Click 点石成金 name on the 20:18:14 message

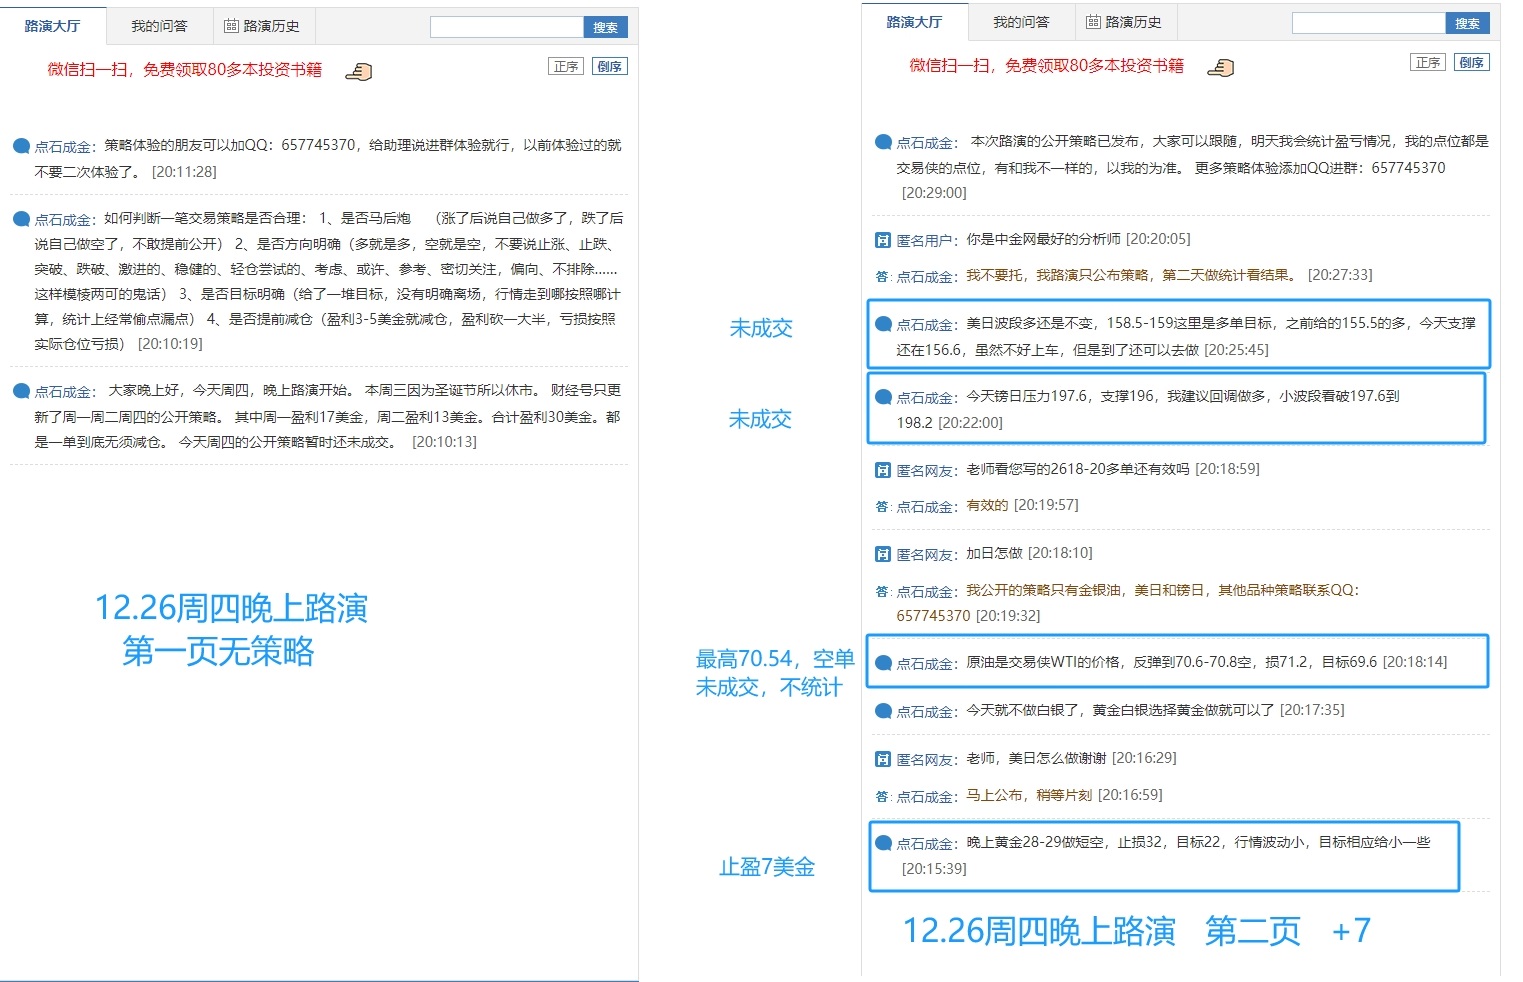click(926, 664)
